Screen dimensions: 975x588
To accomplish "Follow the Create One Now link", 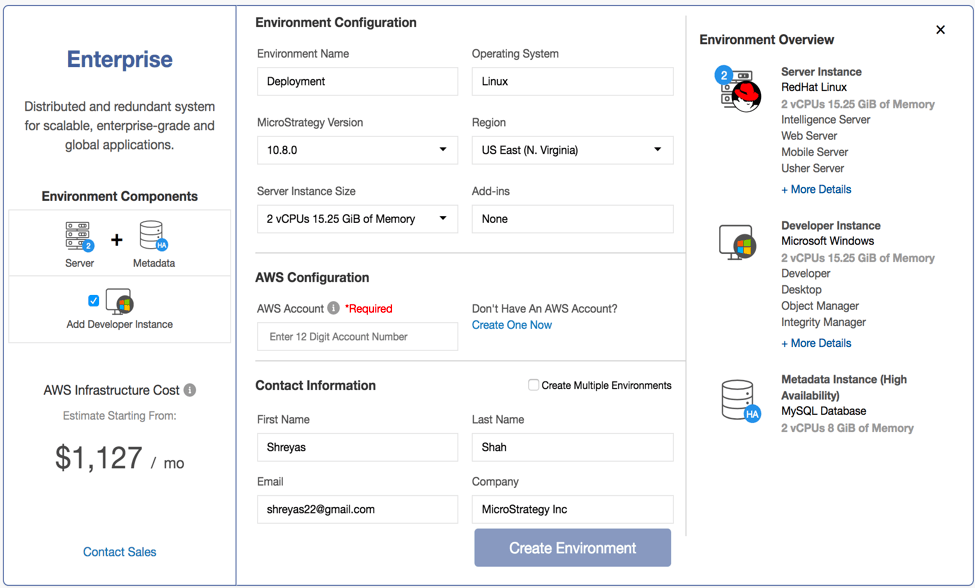I will click(512, 325).
